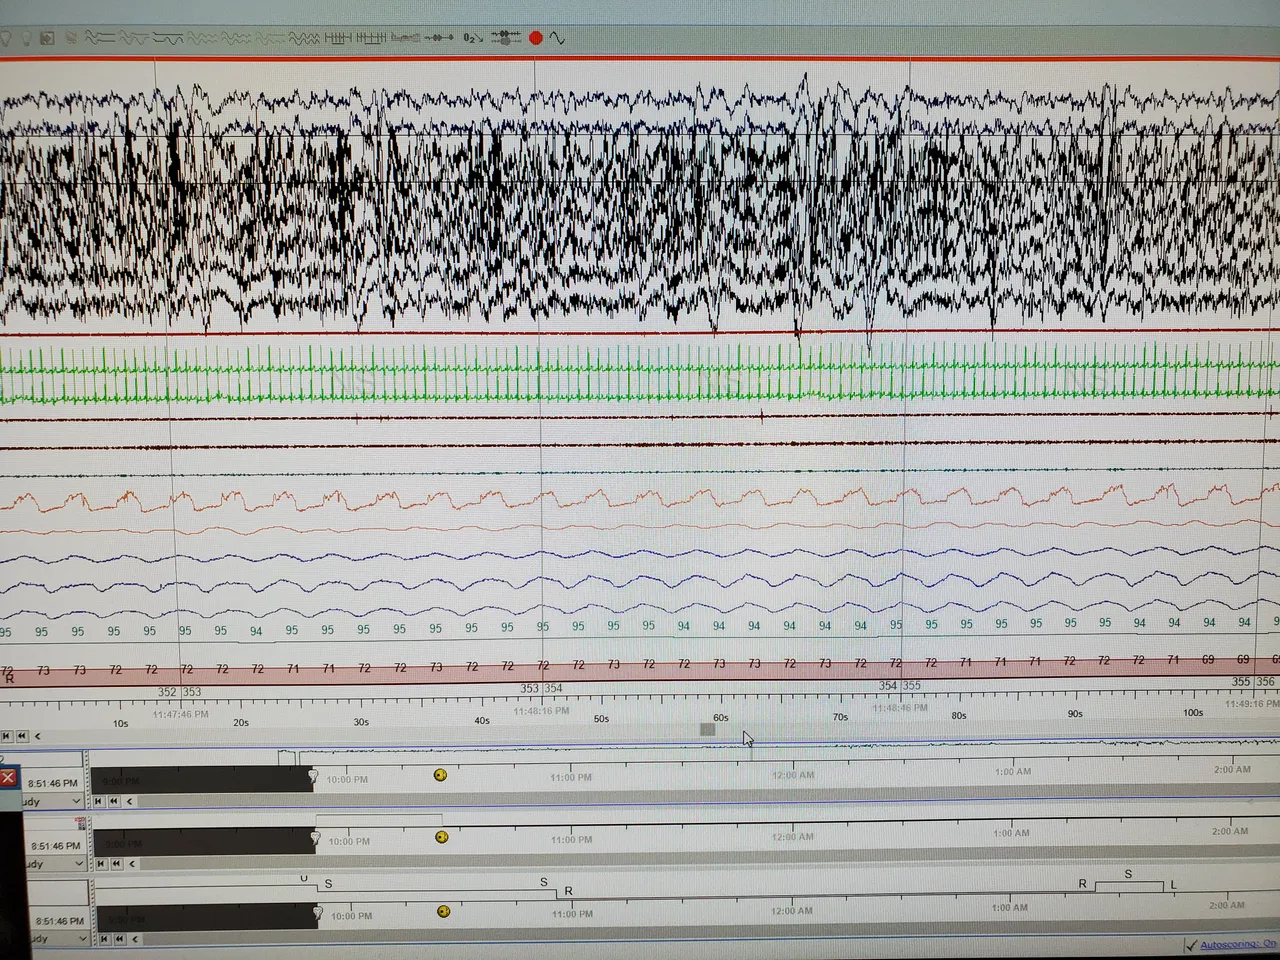Click the red record button in toolbar
The width and height of the screenshot is (1280, 960).
(536, 38)
